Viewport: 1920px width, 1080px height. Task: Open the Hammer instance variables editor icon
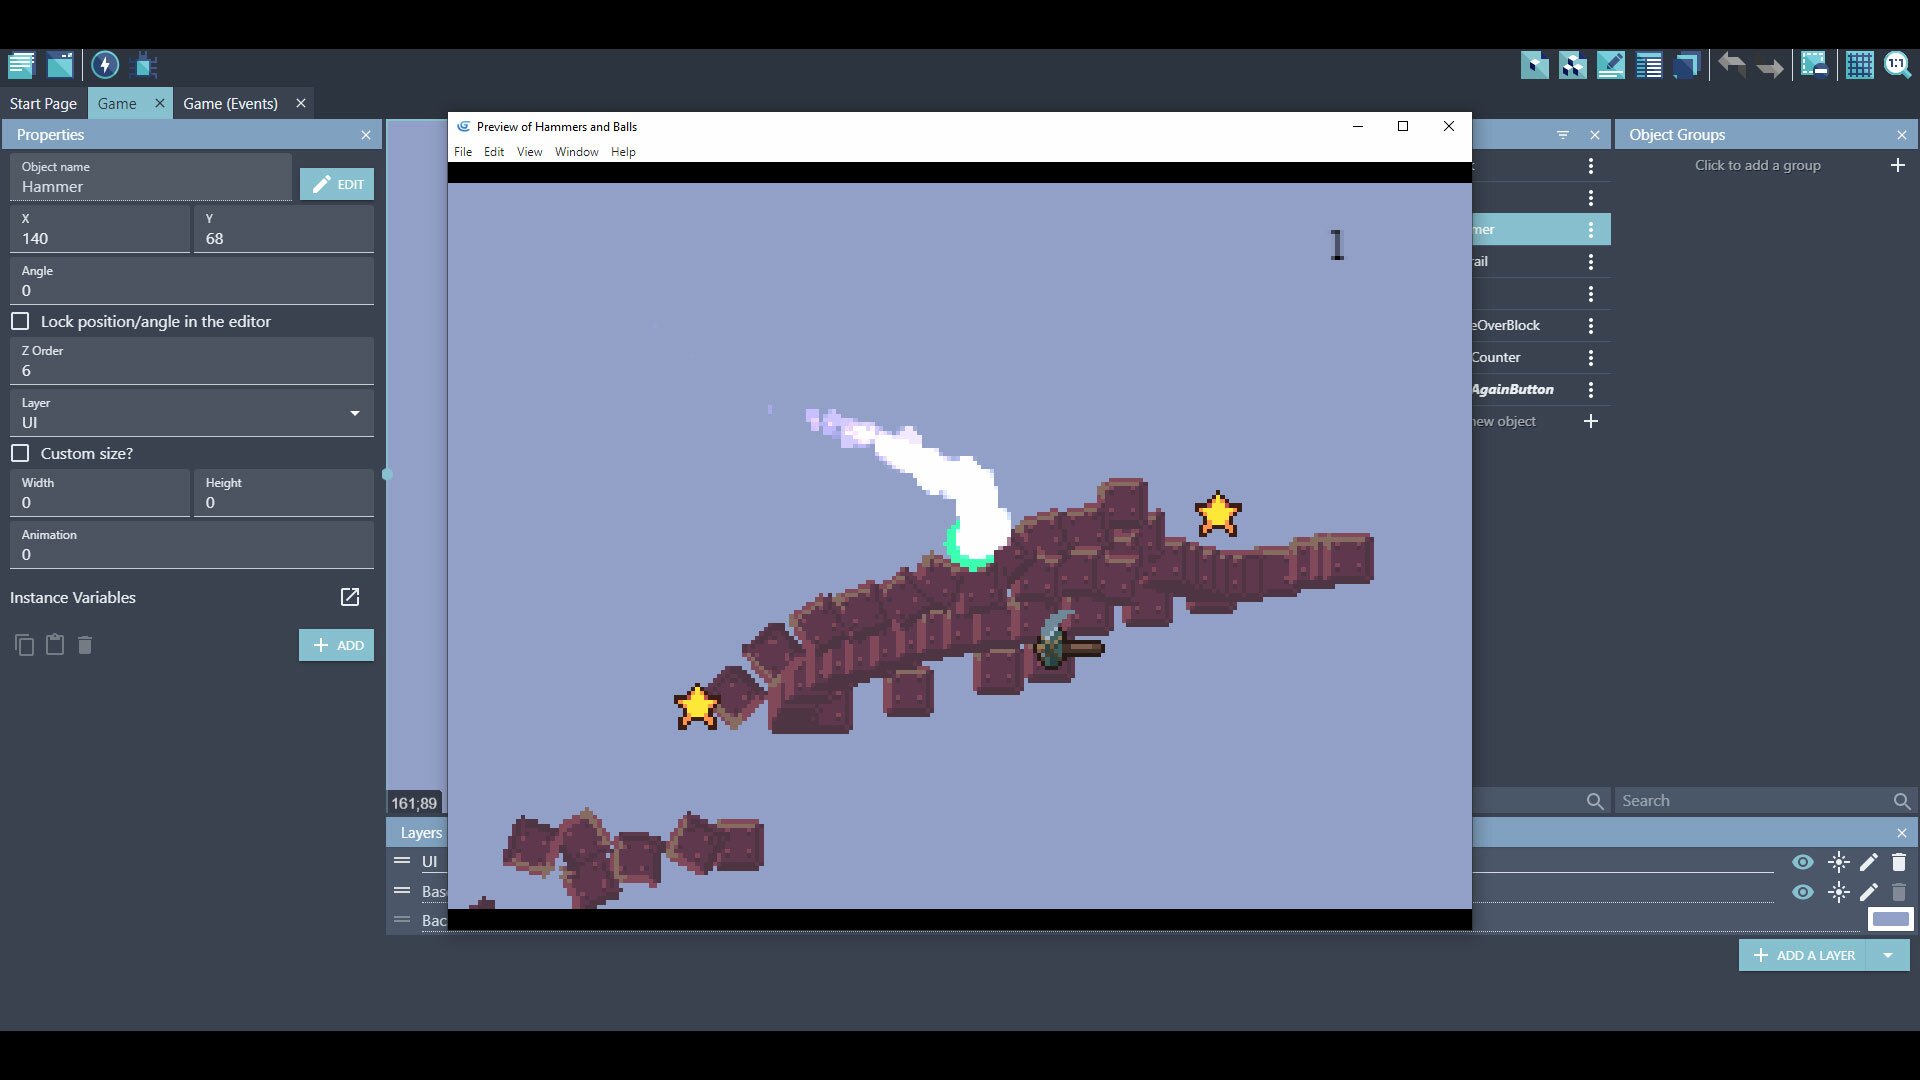[350, 597]
